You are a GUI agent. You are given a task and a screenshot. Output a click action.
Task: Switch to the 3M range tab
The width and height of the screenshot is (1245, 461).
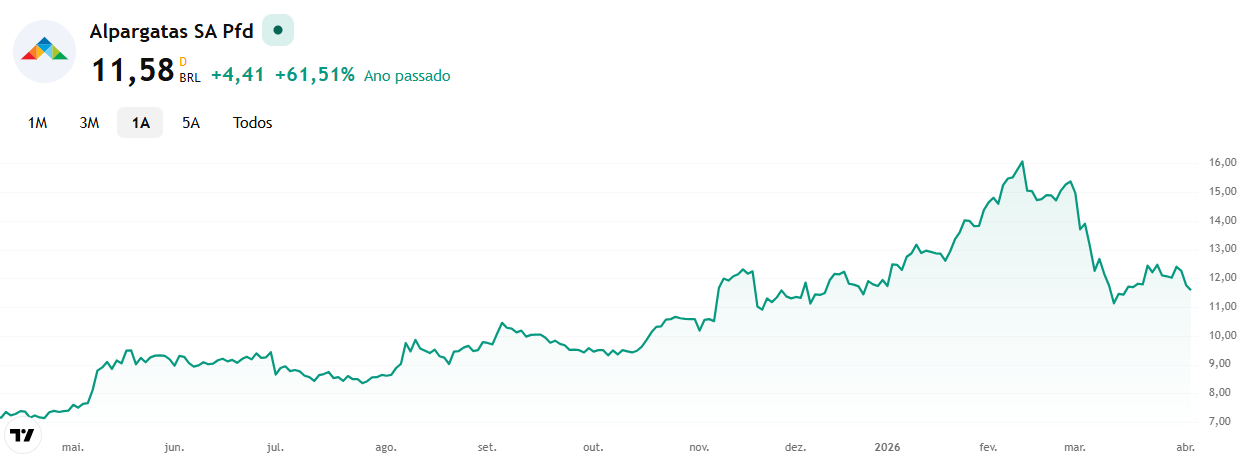[89, 123]
